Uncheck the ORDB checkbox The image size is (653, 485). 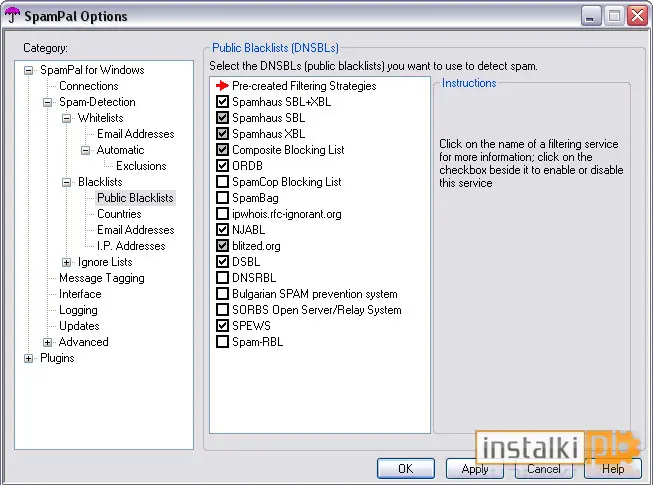coord(222,166)
